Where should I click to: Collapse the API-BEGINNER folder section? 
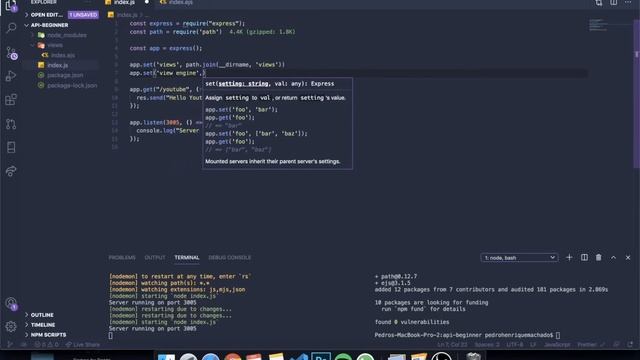(x=49, y=25)
